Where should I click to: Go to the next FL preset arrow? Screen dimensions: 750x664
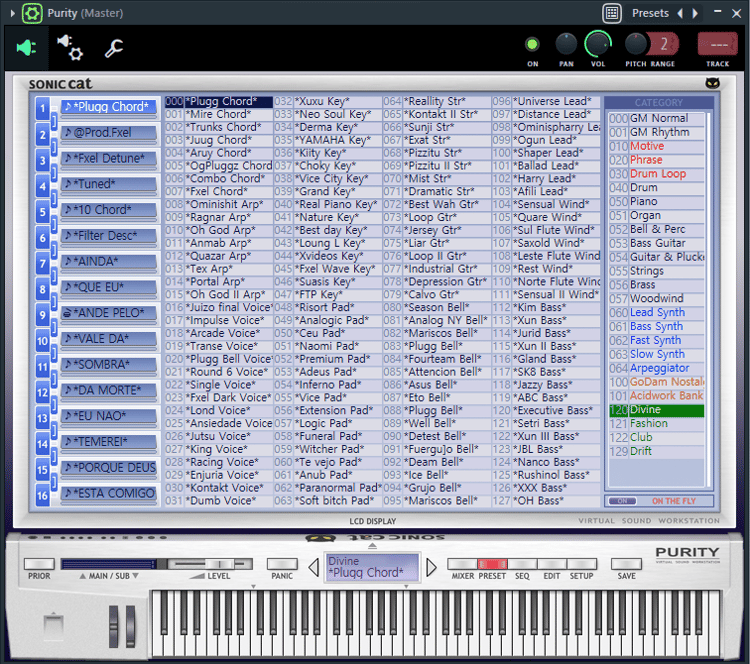[x=695, y=13]
